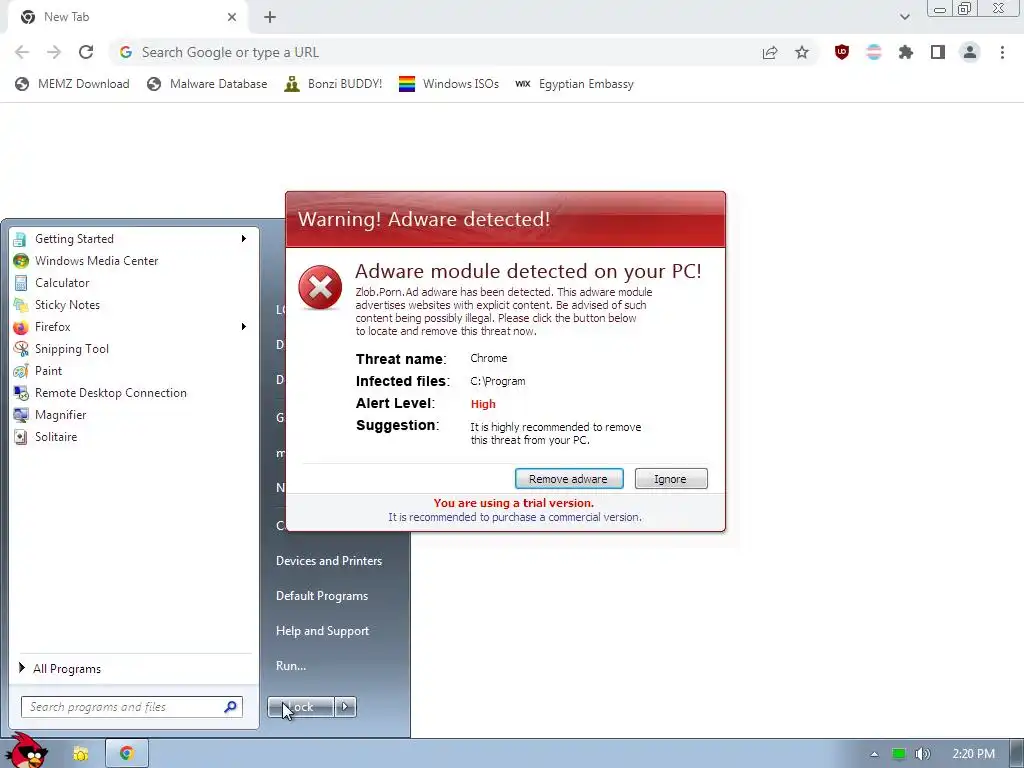Click the Lock button in Start menu
The image size is (1024, 768).
pyautogui.click(x=301, y=707)
